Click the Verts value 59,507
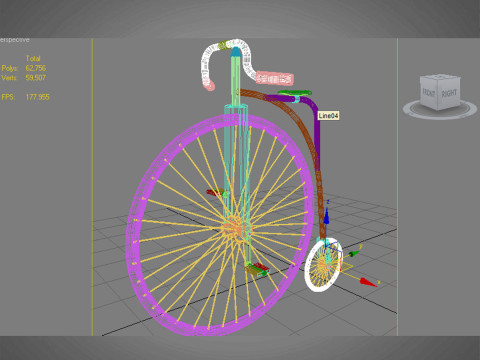This screenshot has height=360, width=480. (36, 78)
